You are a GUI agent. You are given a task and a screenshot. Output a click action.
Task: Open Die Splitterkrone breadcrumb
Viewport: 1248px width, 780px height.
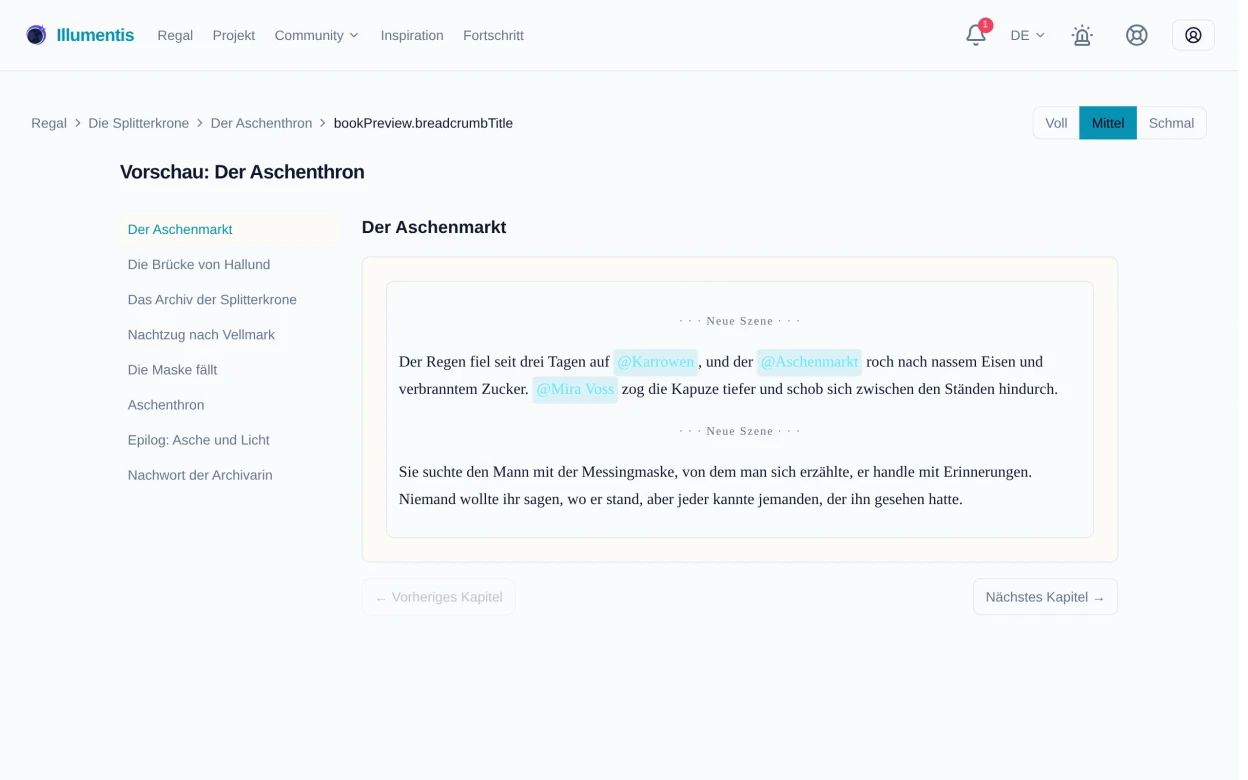click(x=138, y=123)
